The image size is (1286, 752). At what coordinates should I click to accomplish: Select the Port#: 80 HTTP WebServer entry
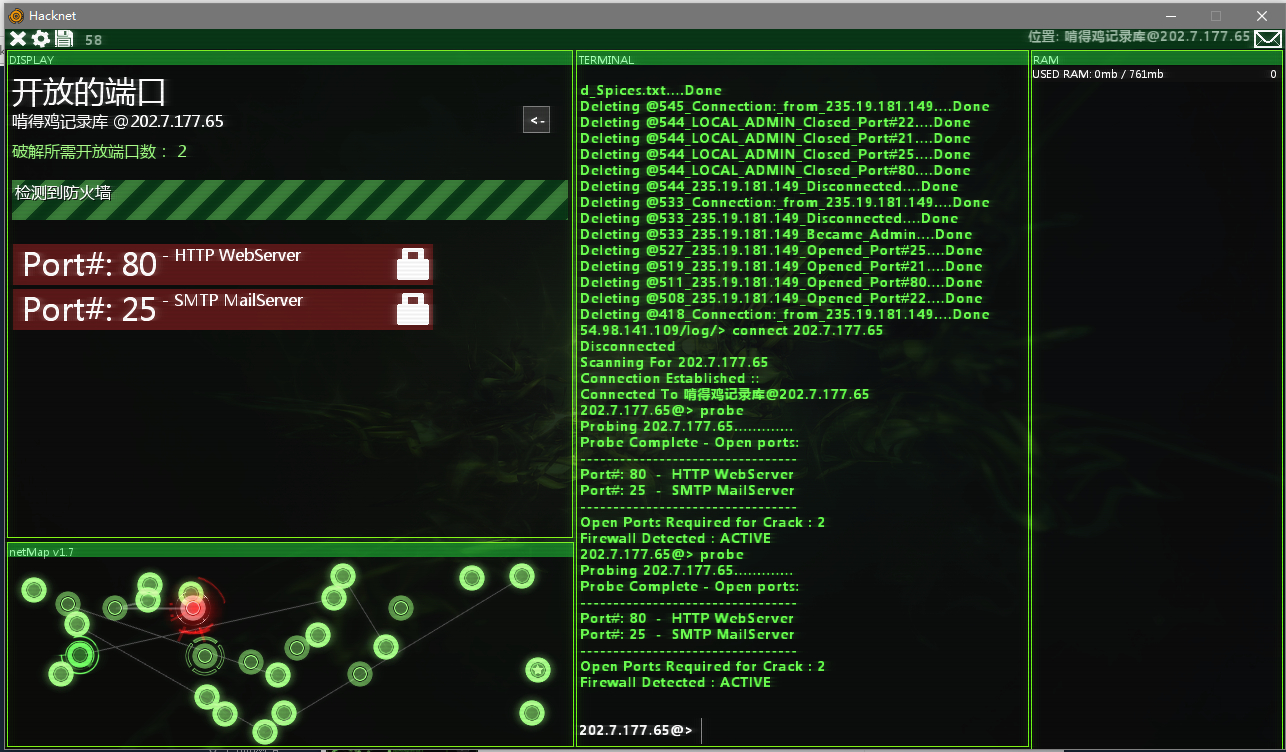coord(223,264)
